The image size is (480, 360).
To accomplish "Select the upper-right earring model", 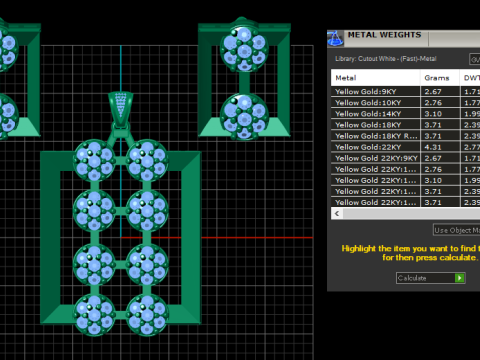I will tap(244, 78).
